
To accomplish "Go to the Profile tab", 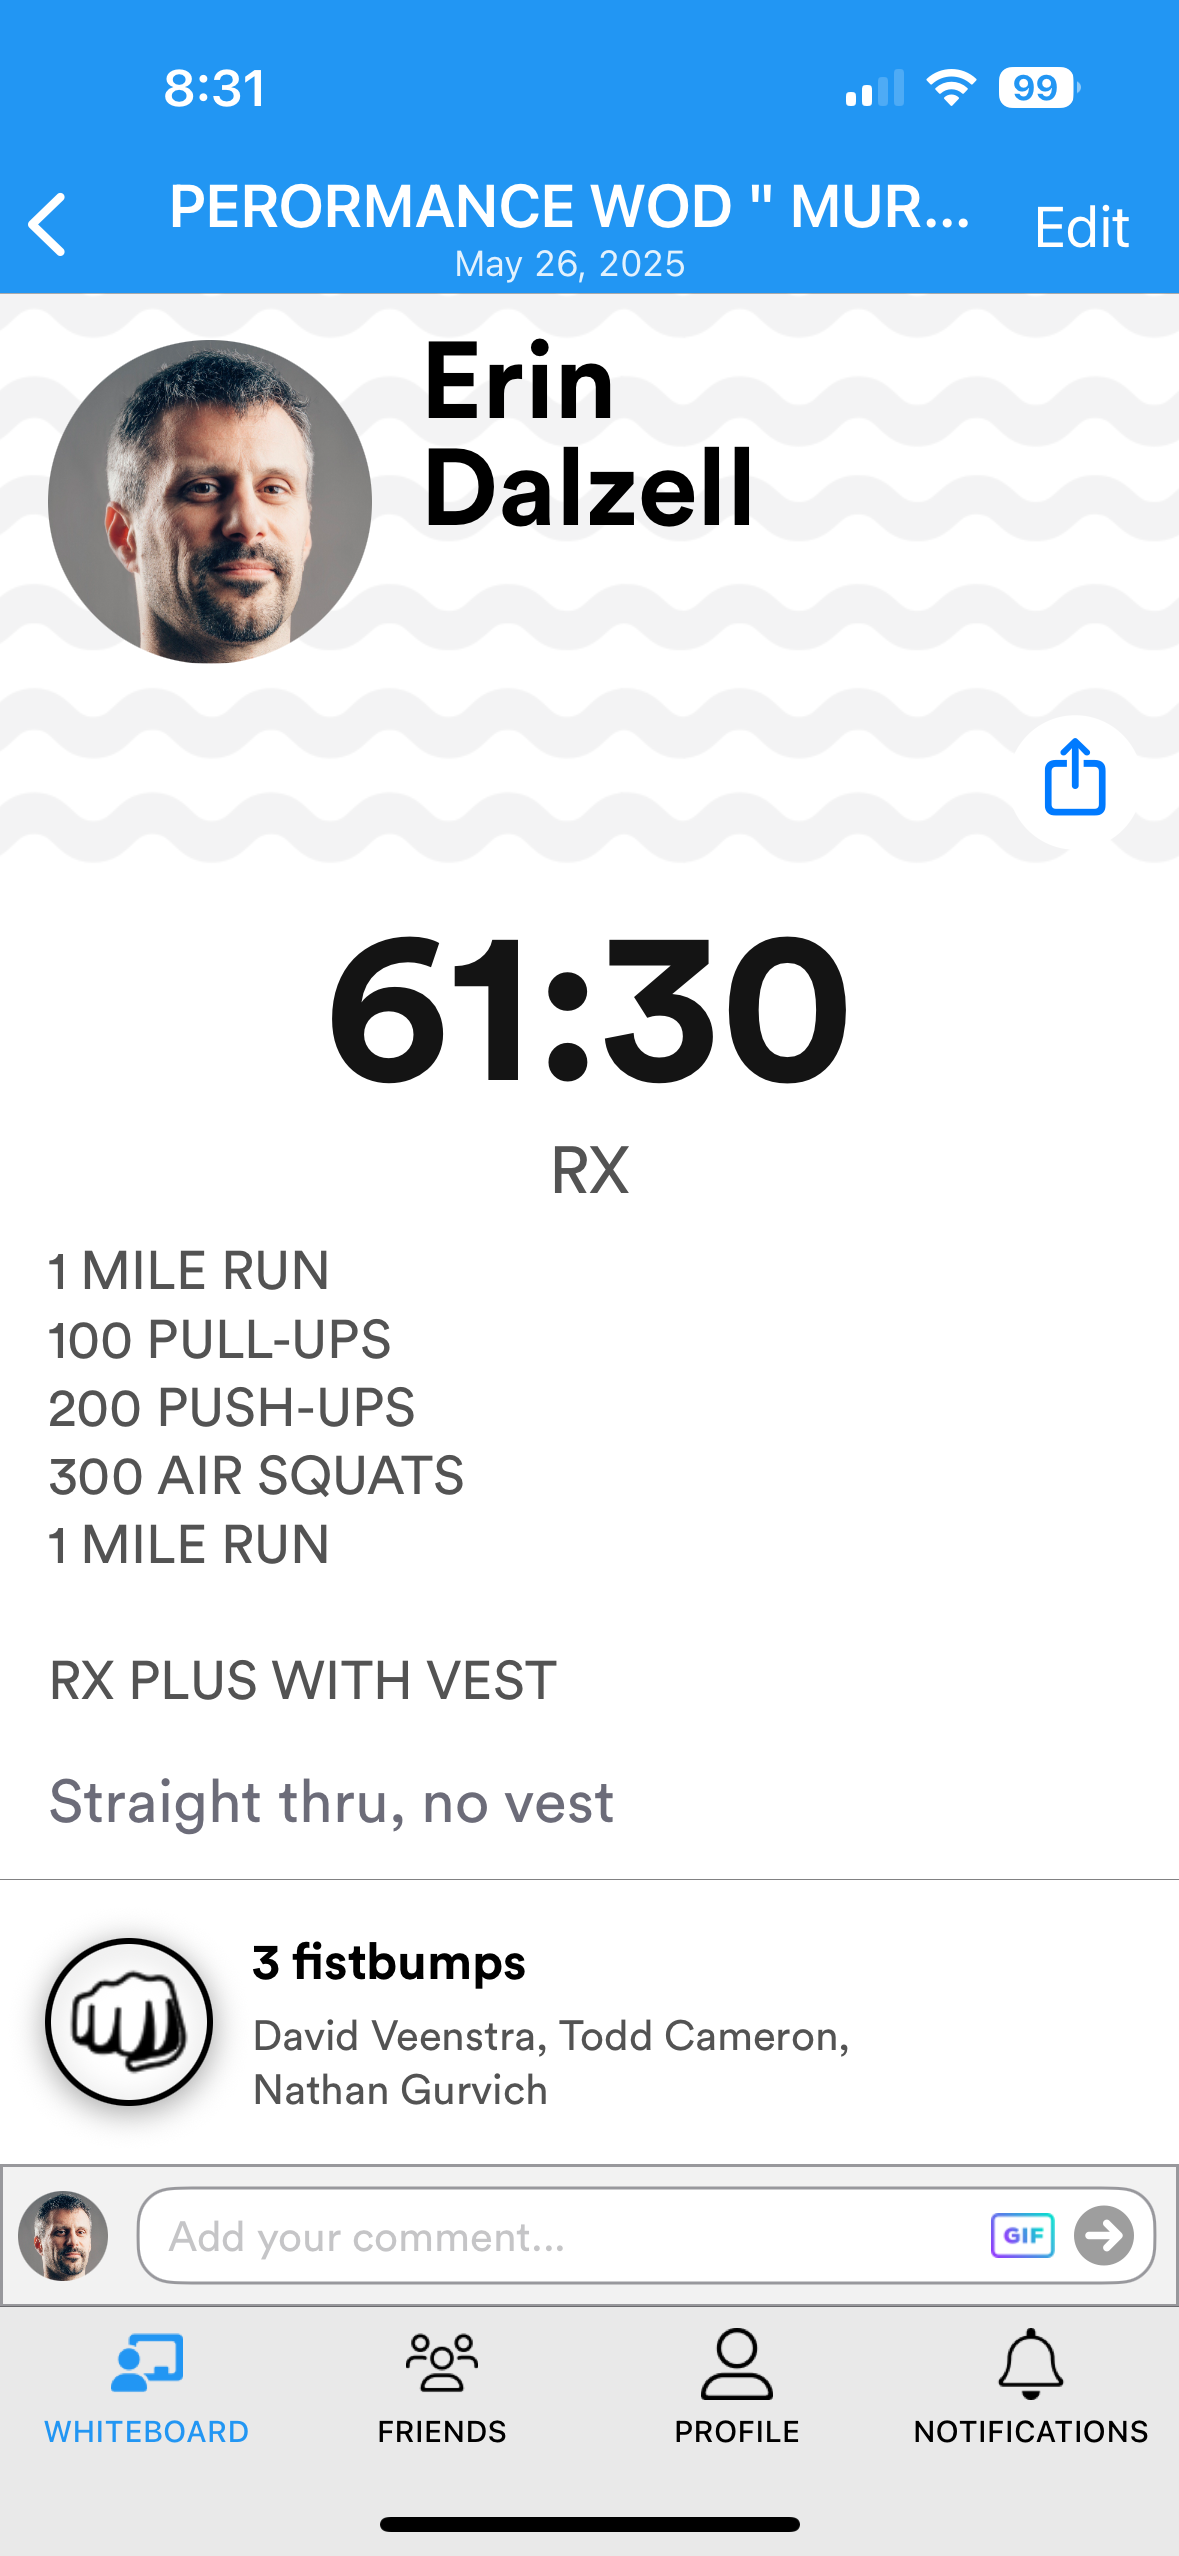I will click(x=736, y=2386).
